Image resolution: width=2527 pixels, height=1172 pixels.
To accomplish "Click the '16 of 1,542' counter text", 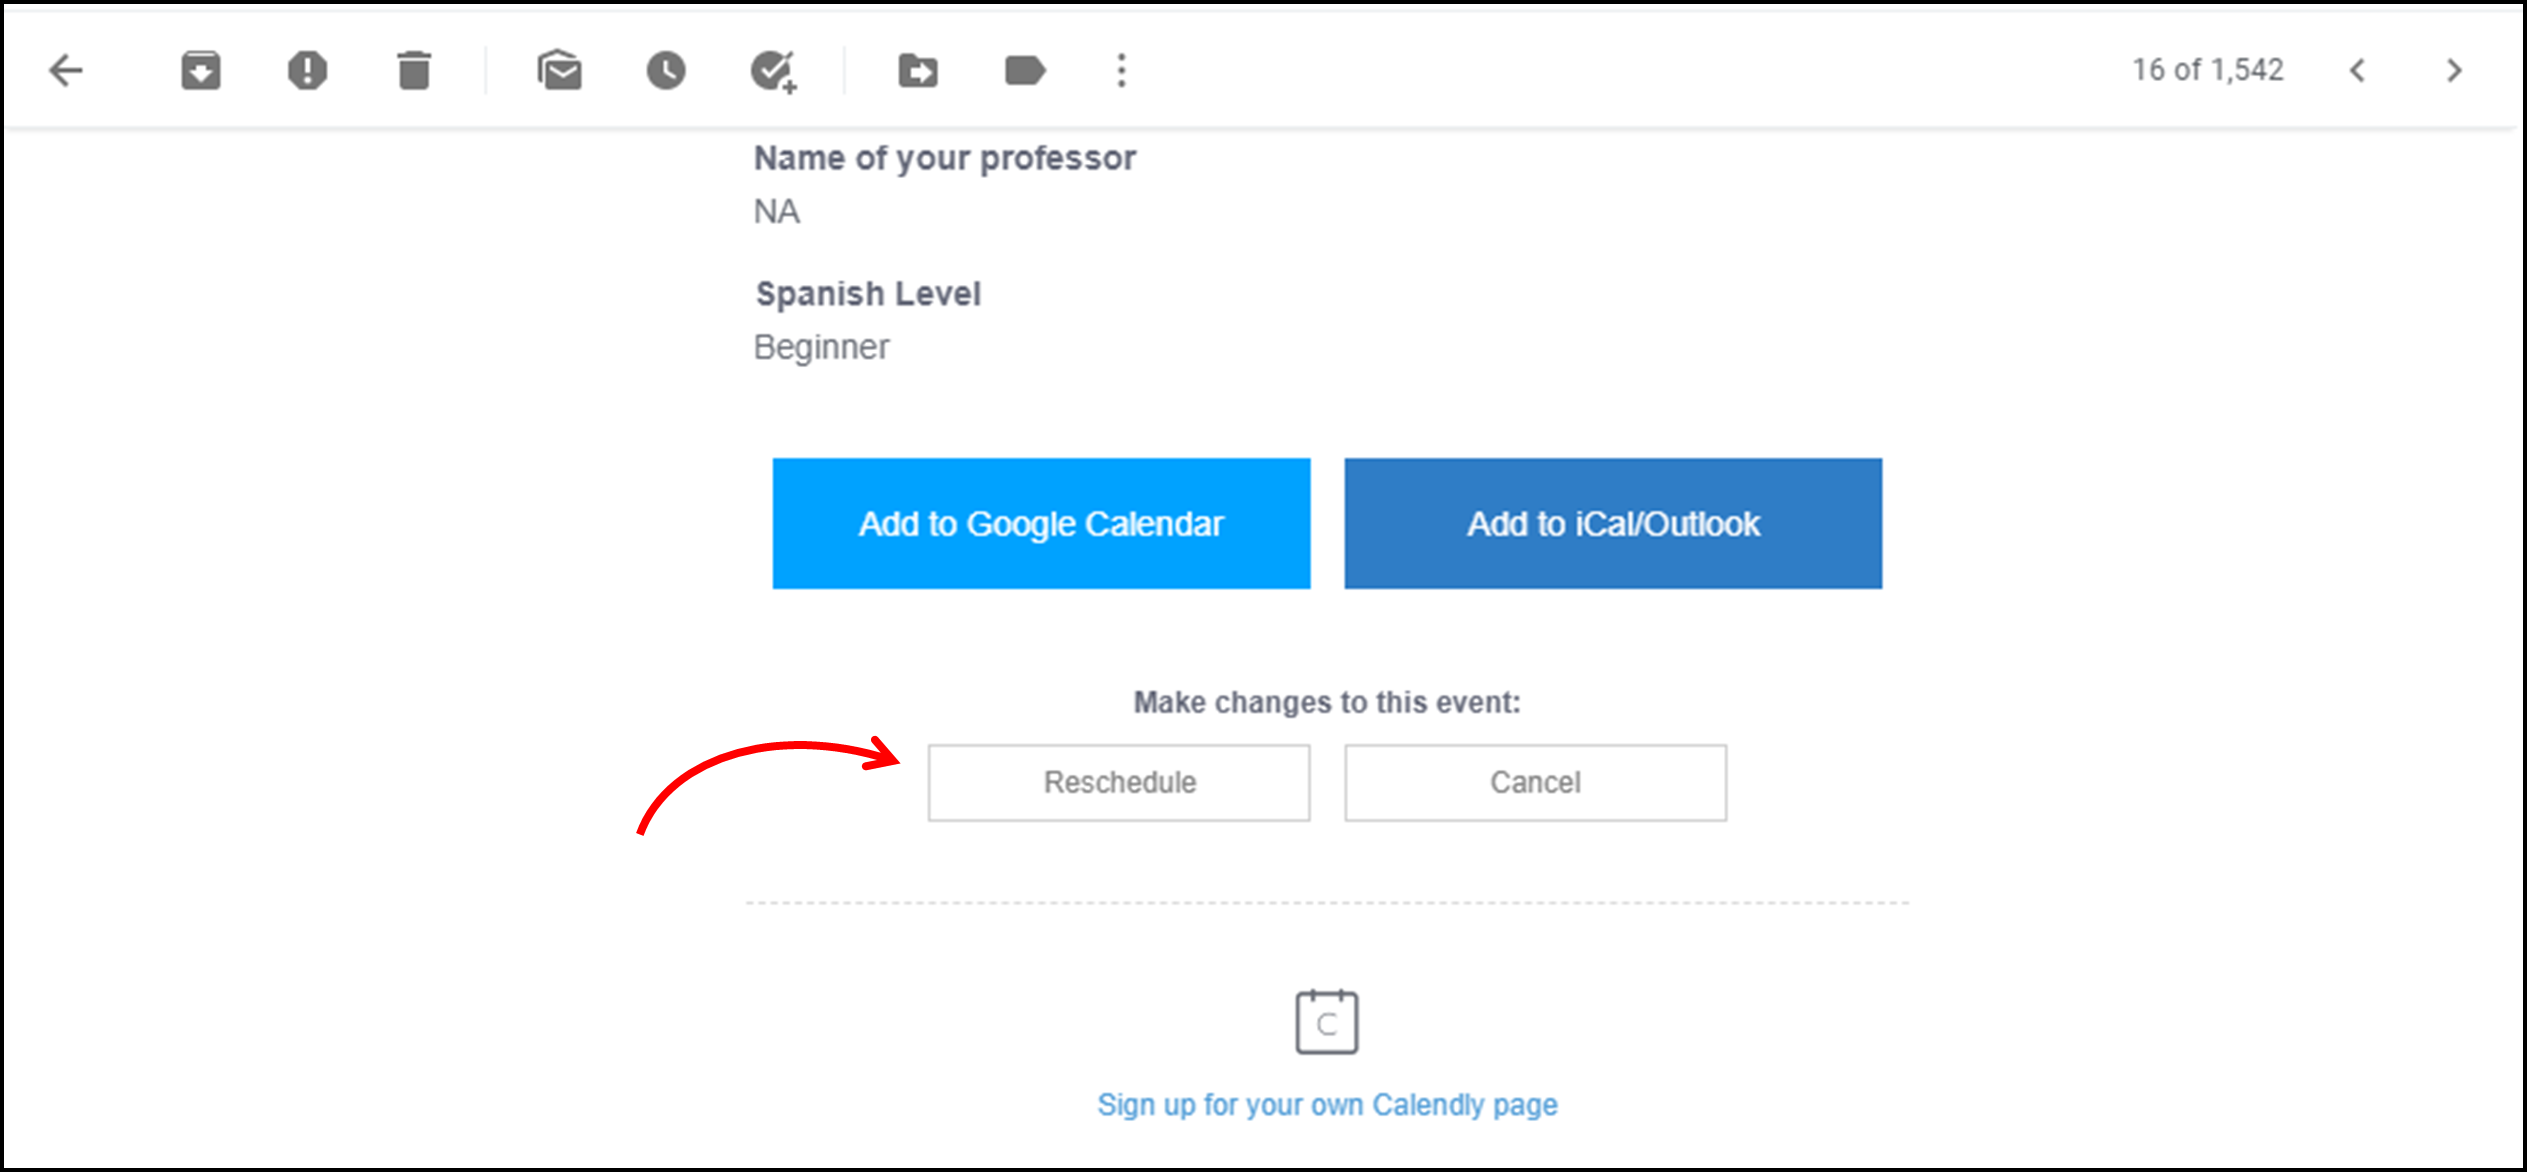I will pyautogui.click(x=2208, y=70).
